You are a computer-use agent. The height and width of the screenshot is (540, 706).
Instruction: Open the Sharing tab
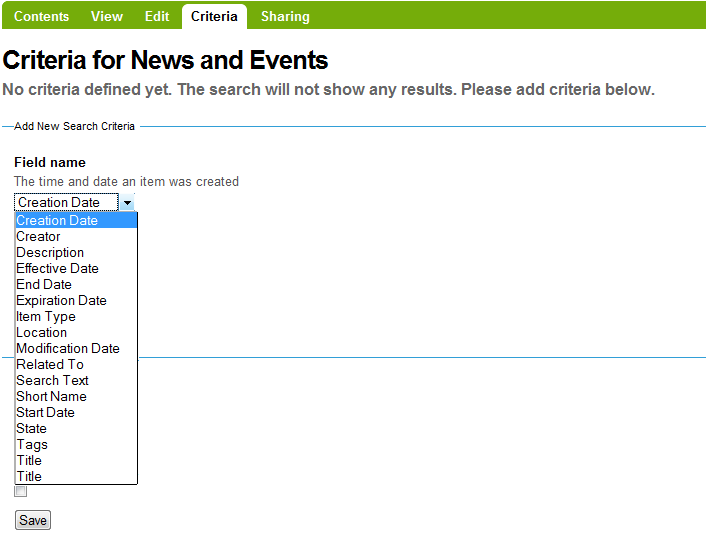[x=285, y=16]
